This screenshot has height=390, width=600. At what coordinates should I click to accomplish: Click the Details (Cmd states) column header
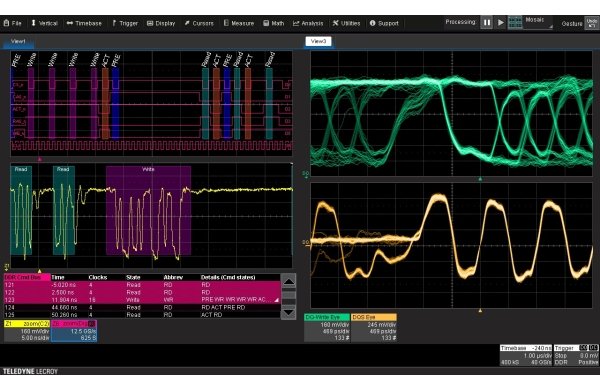click(228, 277)
